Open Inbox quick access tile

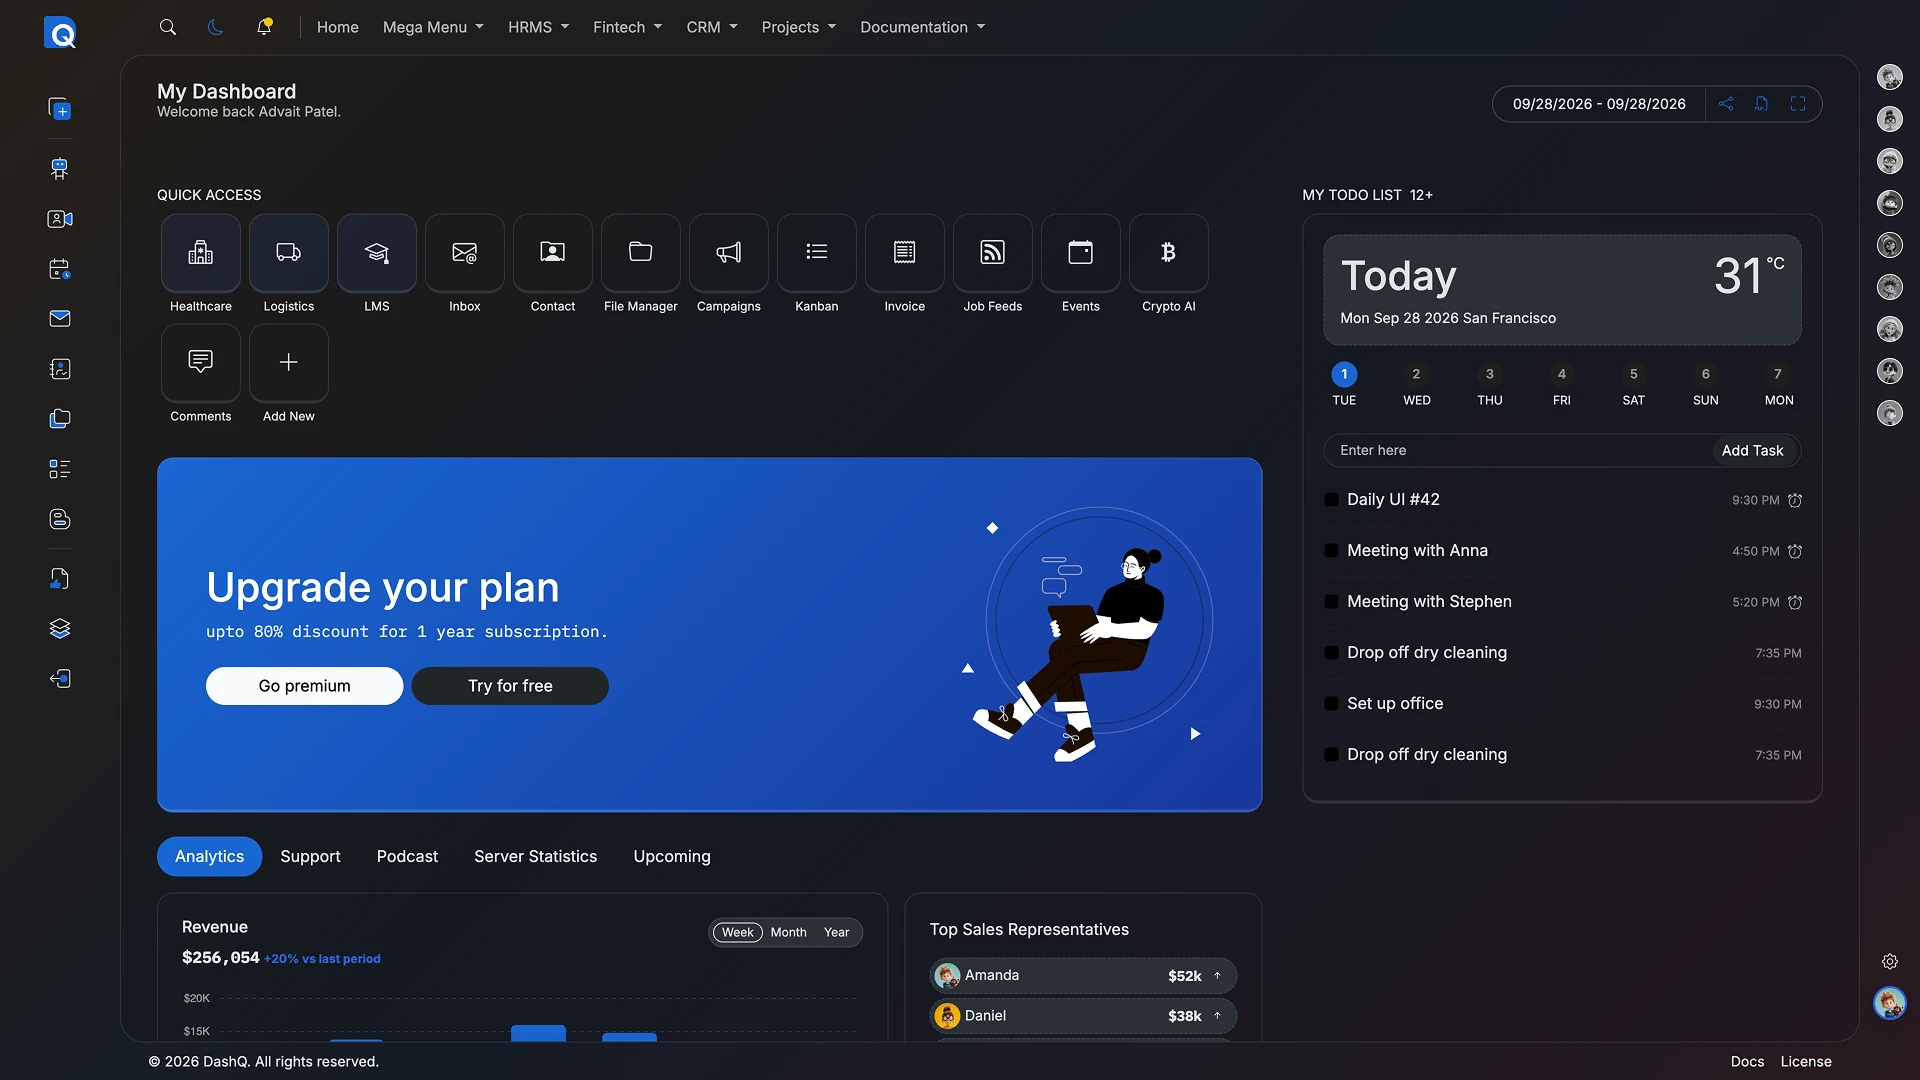(465, 253)
